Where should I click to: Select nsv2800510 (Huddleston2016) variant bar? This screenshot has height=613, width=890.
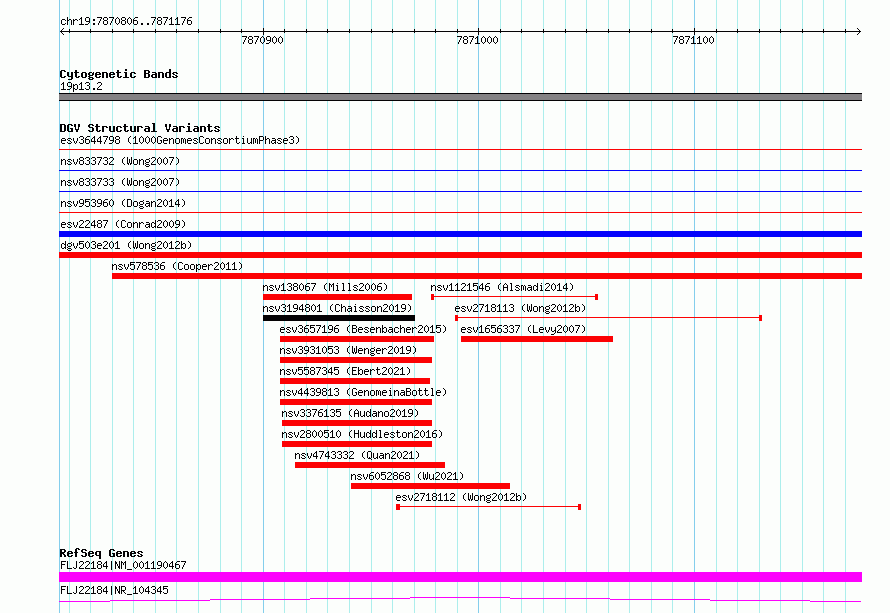coord(357,444)
